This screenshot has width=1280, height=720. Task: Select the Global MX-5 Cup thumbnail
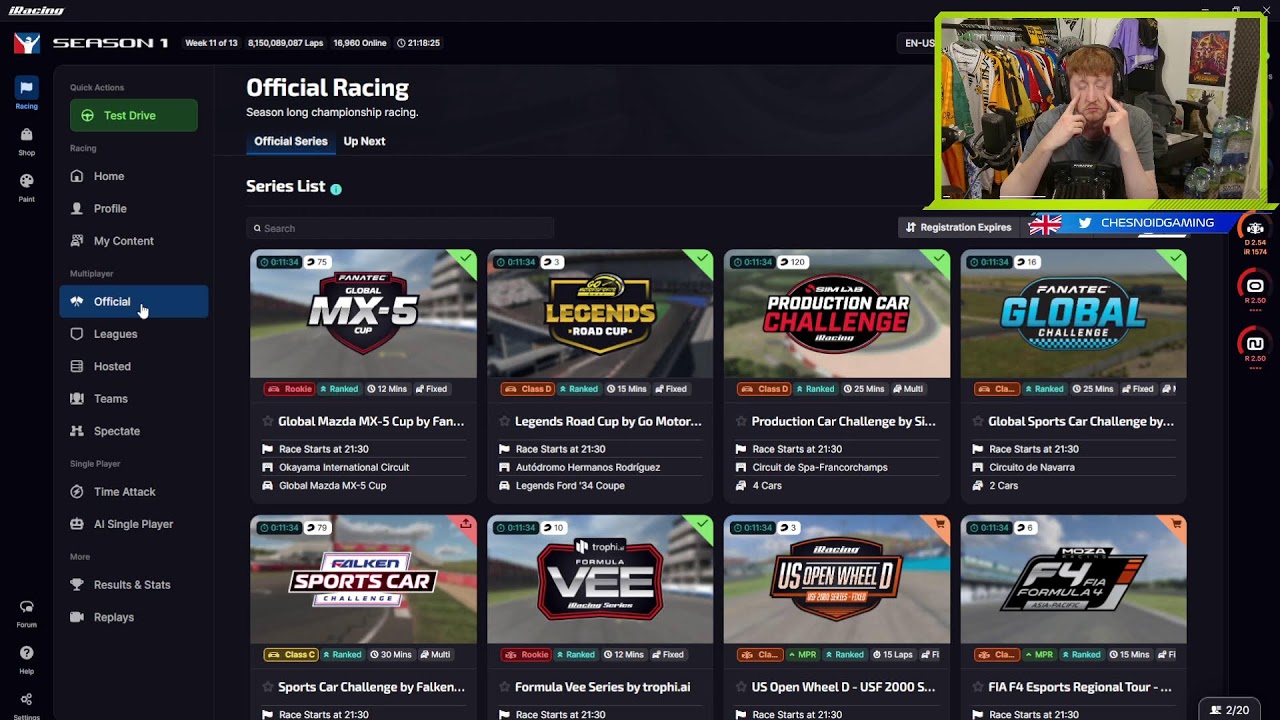pyautogui.click(x=364, y=314)
